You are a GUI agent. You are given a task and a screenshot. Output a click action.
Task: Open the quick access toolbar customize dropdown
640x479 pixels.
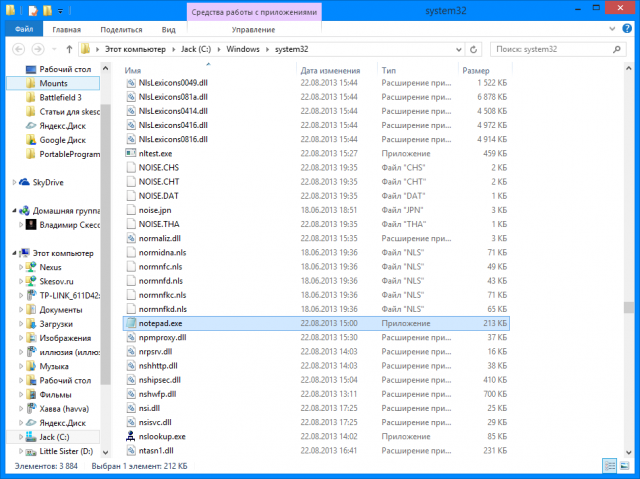coord(60,11)
